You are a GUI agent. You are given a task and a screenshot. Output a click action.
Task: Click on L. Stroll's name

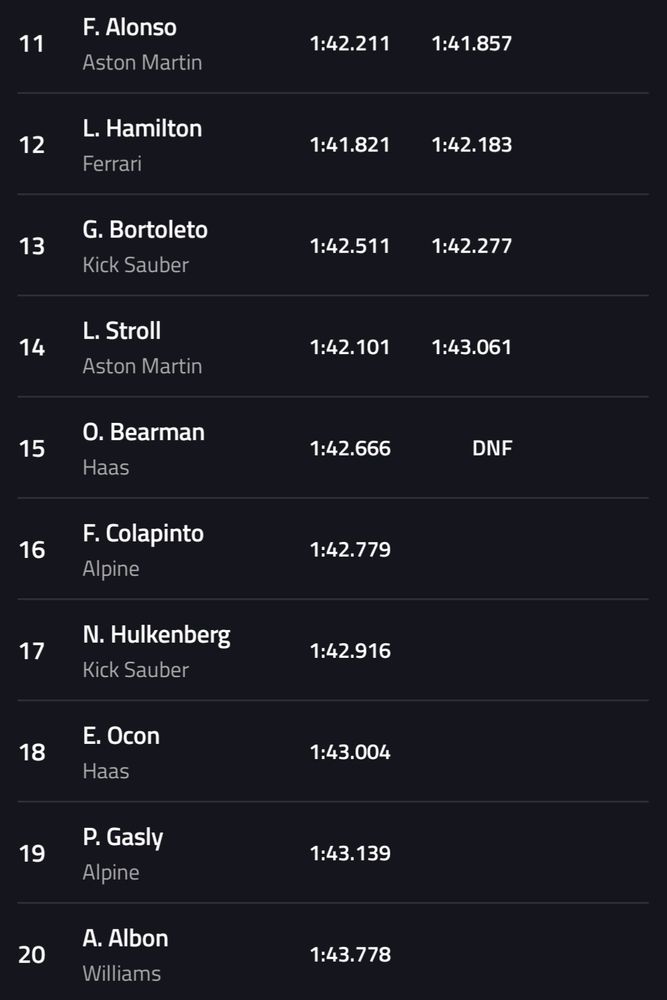121,331
